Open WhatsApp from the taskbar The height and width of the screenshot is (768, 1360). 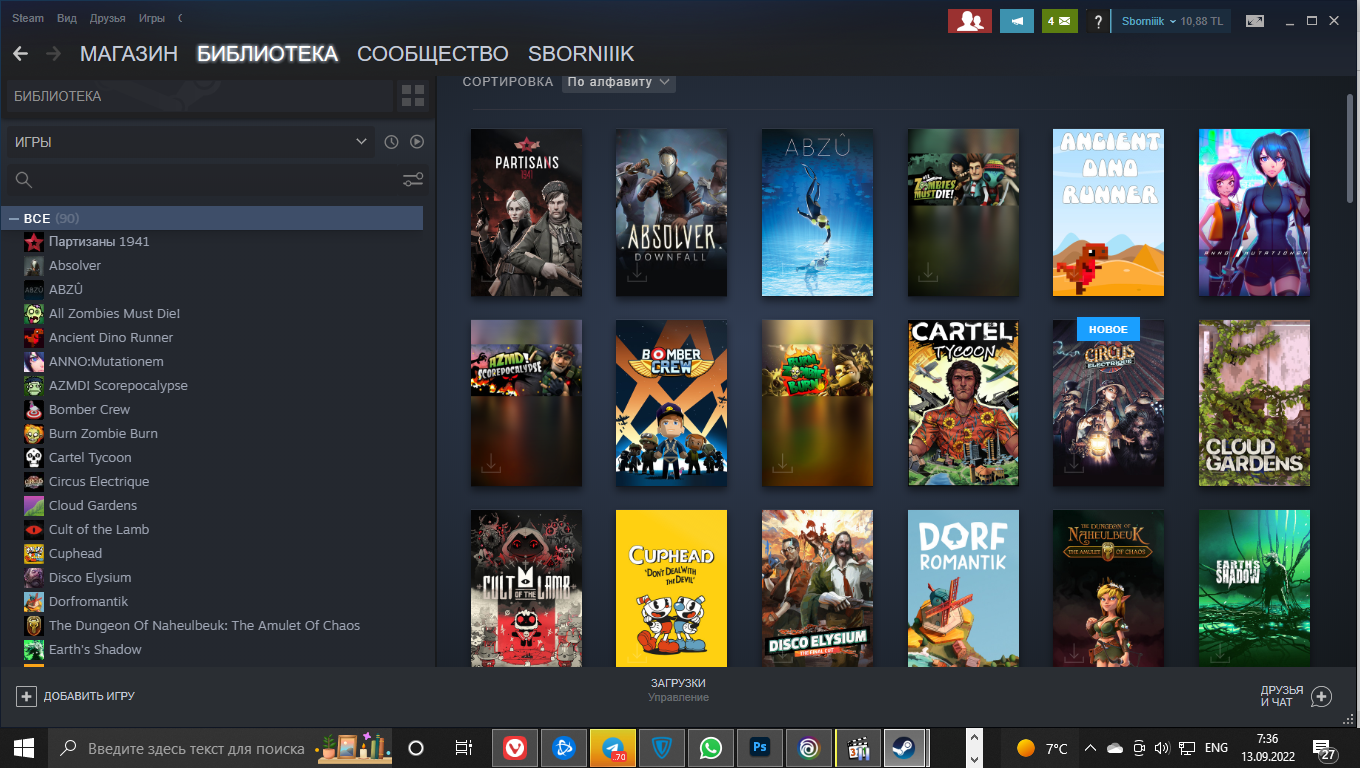coord(711,748)
